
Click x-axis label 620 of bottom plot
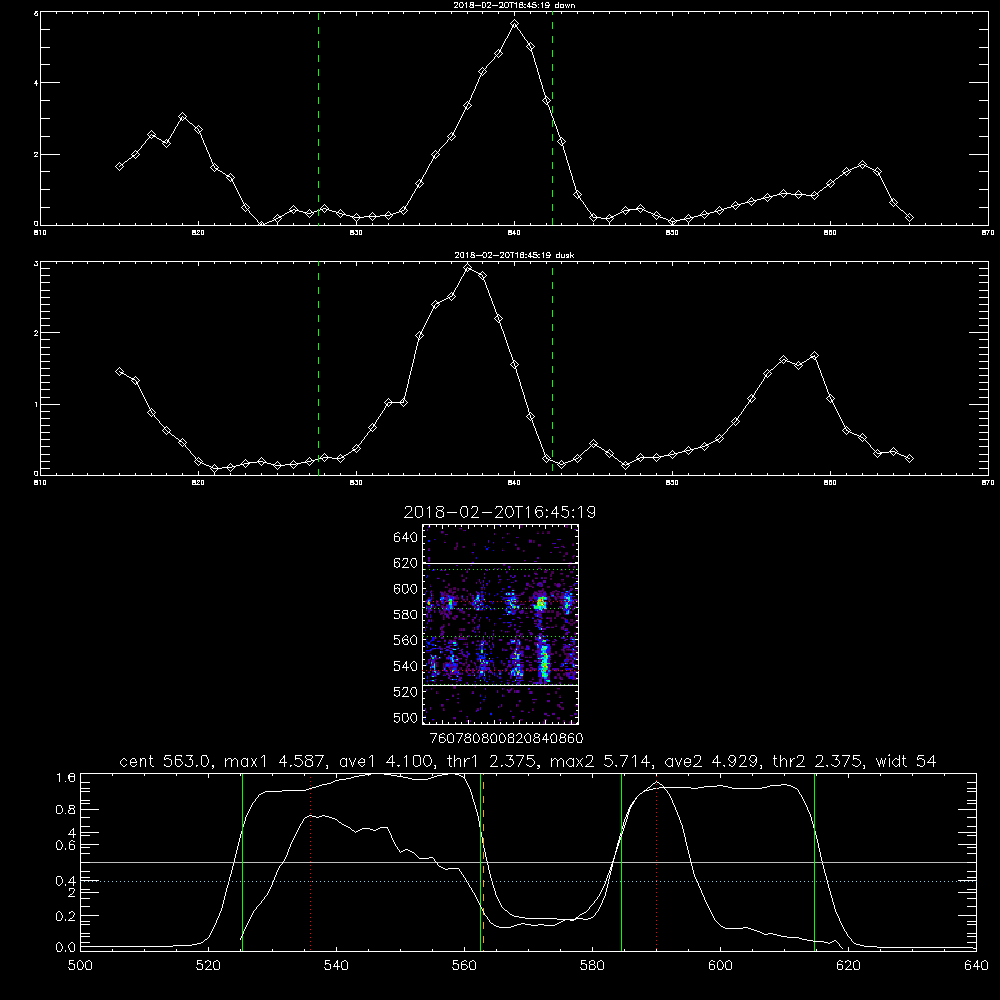coord(848,966)
